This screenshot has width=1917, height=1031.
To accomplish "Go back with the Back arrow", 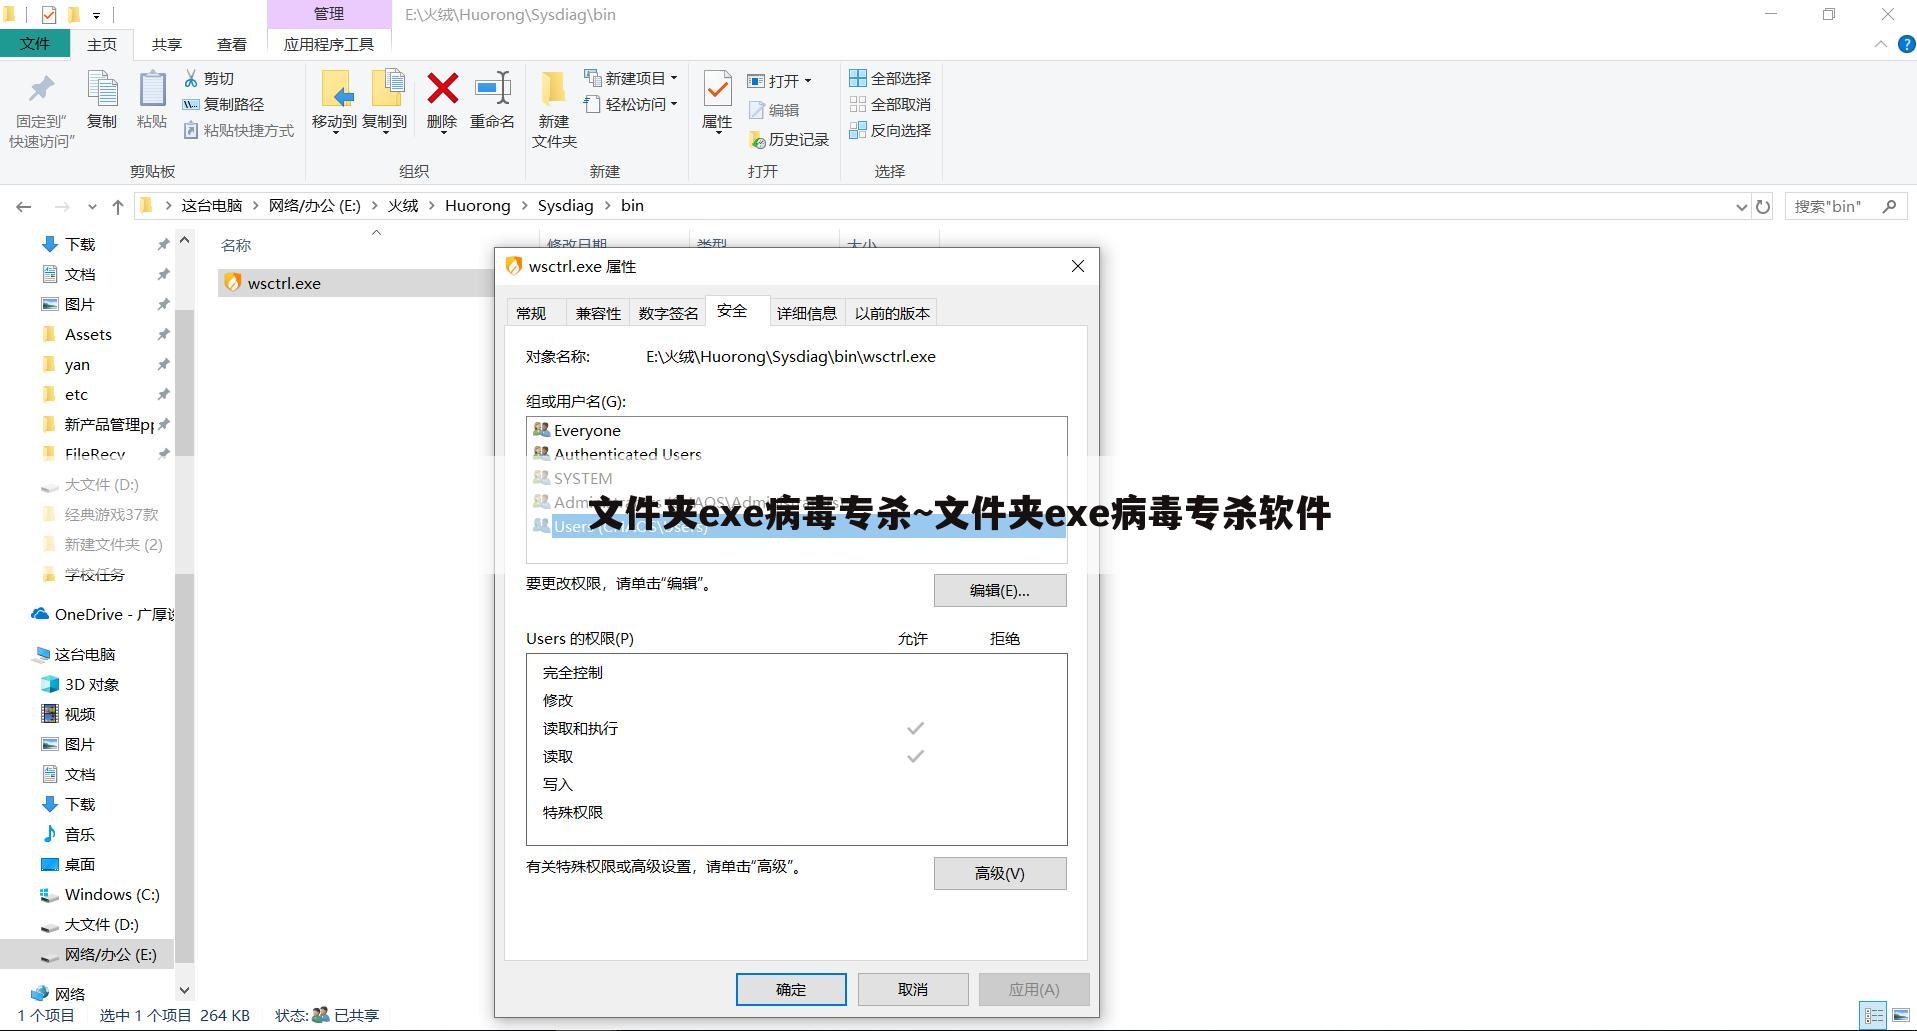I will tap(24, 207).
